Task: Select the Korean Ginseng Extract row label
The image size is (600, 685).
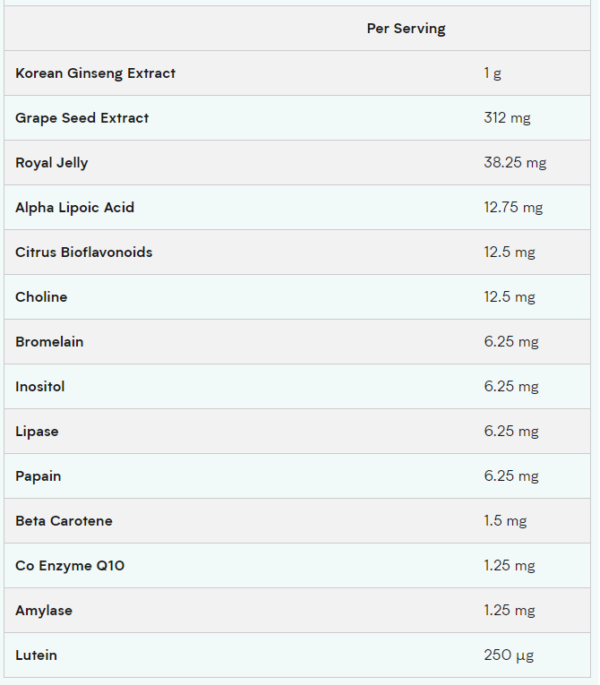Action: (x=95, y=73)
